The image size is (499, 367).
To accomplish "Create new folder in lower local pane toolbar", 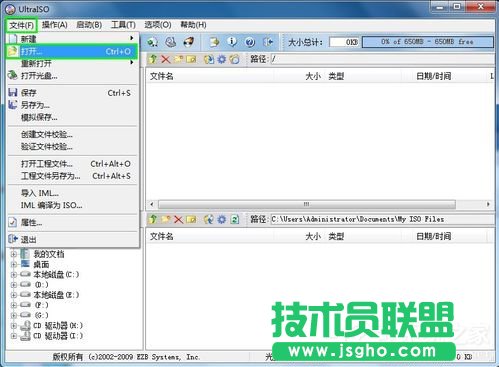I will (x=166, y=219).
